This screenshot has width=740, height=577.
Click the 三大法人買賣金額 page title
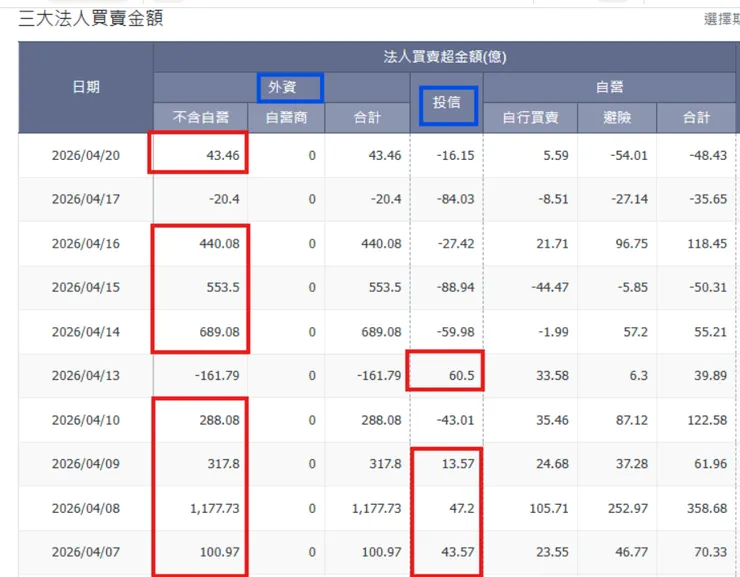click(91, 19)
